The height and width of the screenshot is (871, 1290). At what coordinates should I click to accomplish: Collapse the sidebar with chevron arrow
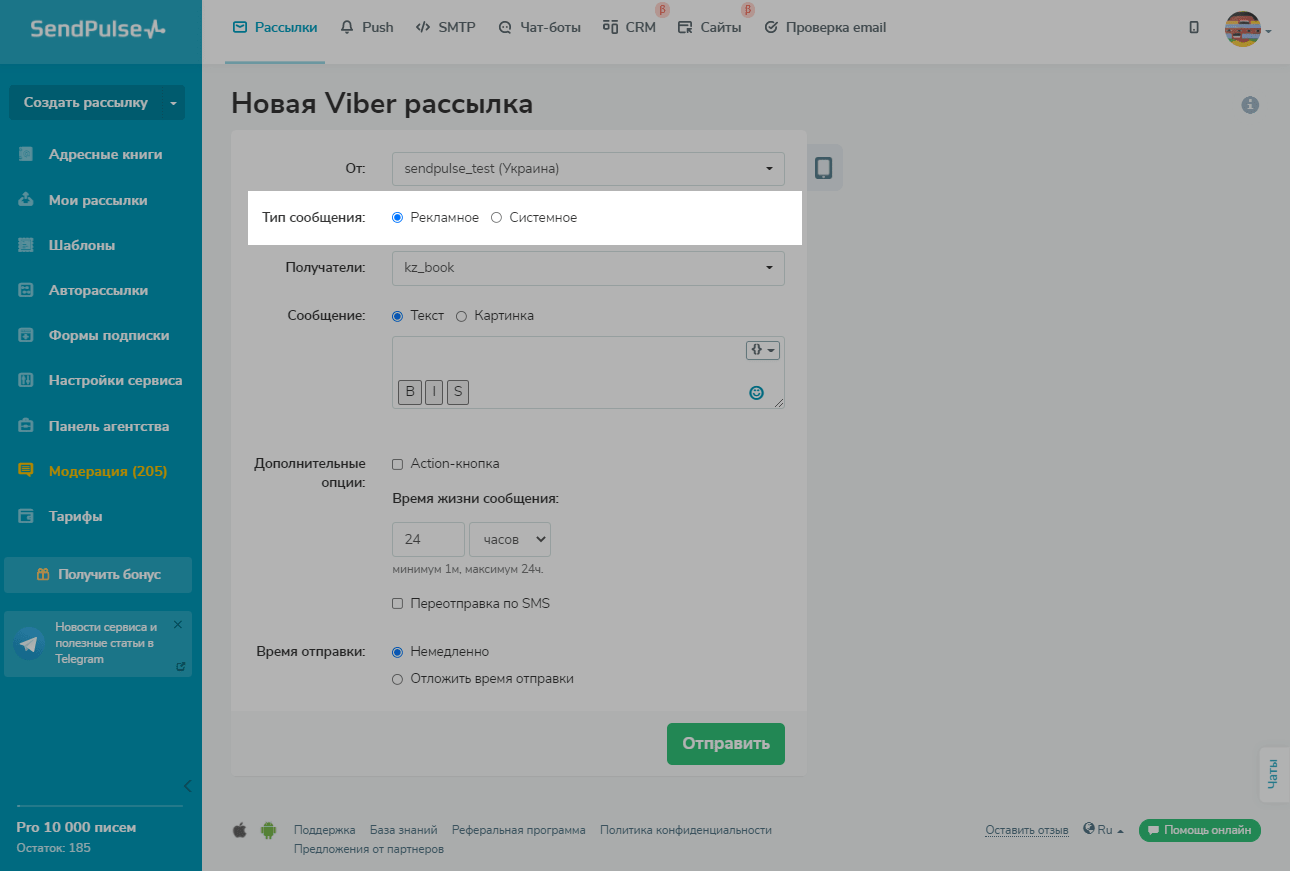point(187,785)
